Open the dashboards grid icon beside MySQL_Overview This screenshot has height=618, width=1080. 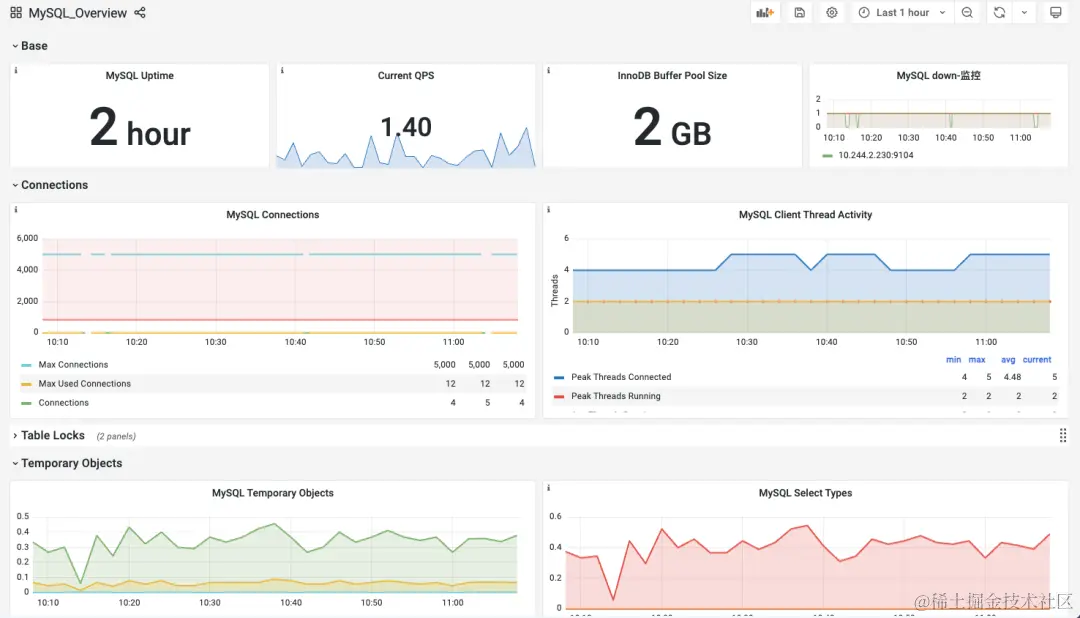point(16,12)
